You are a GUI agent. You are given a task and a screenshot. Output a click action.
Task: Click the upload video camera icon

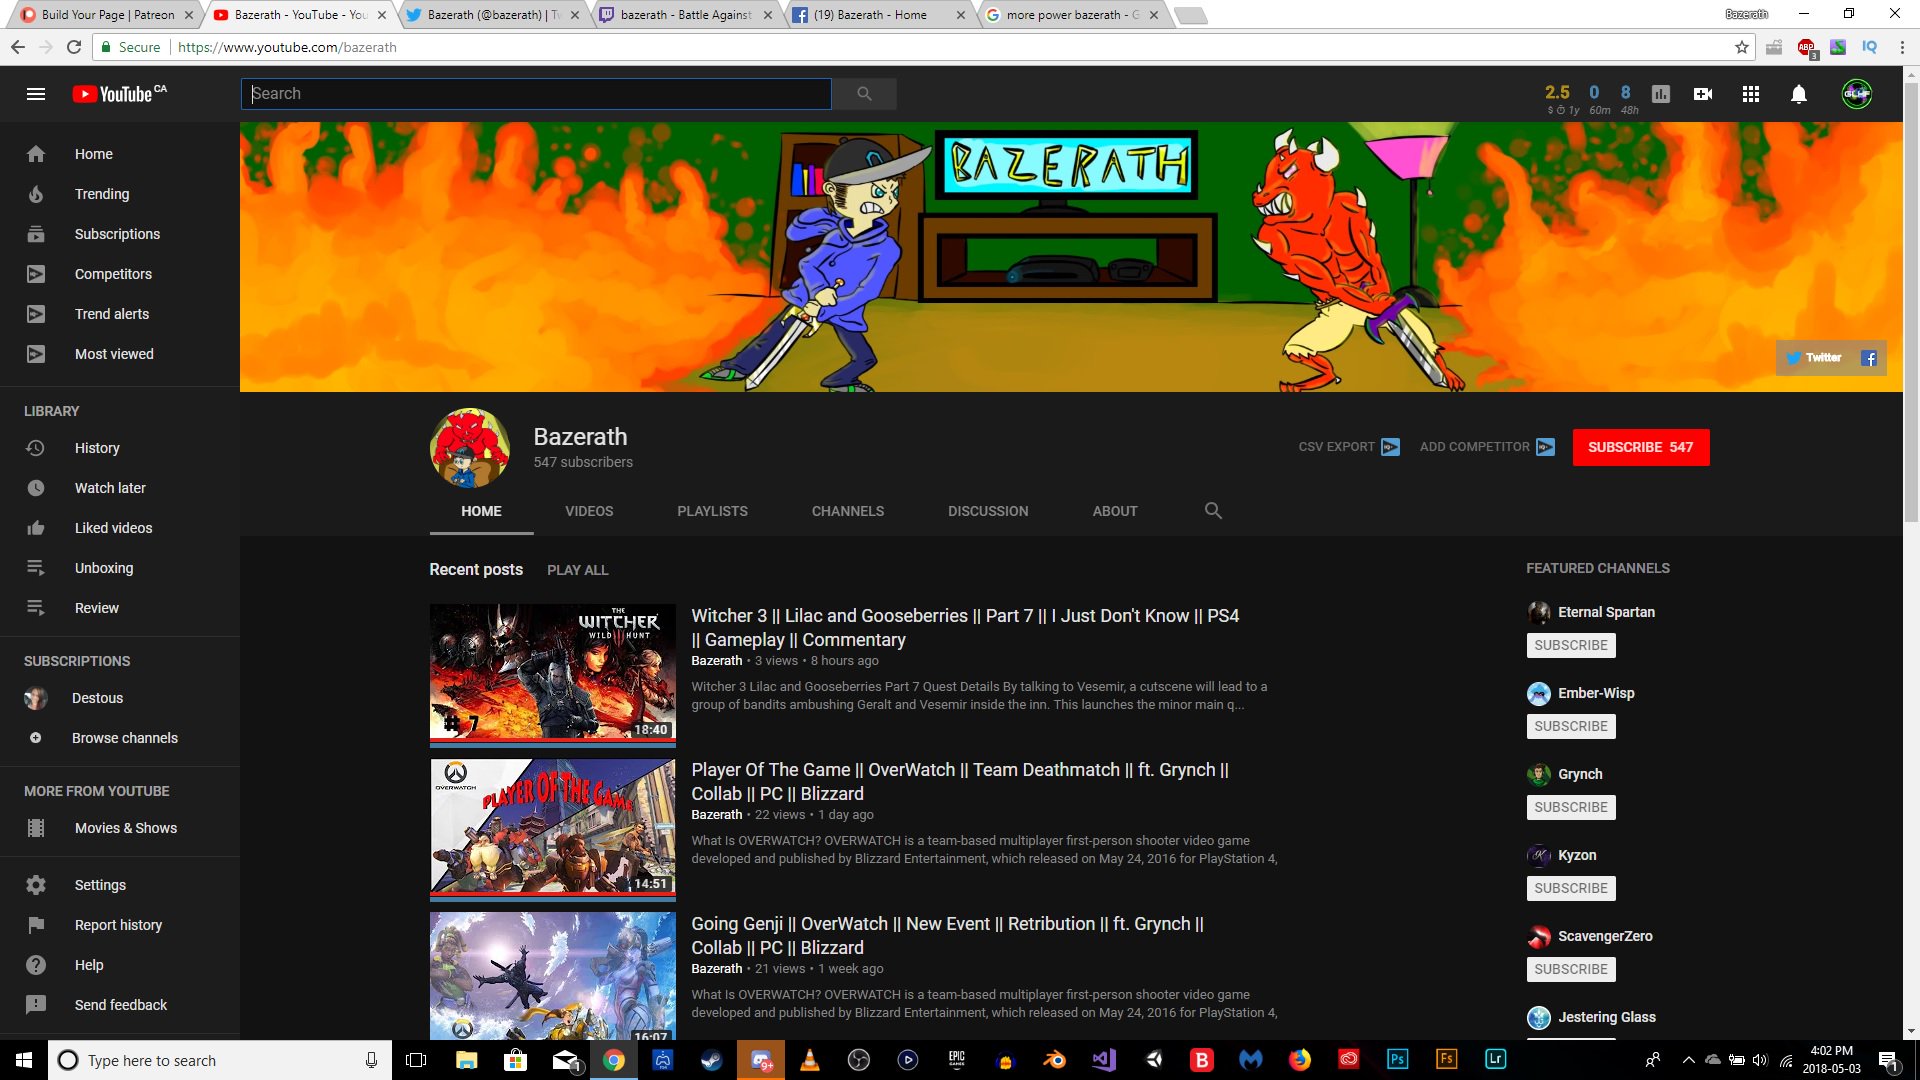pos(1703,94)
